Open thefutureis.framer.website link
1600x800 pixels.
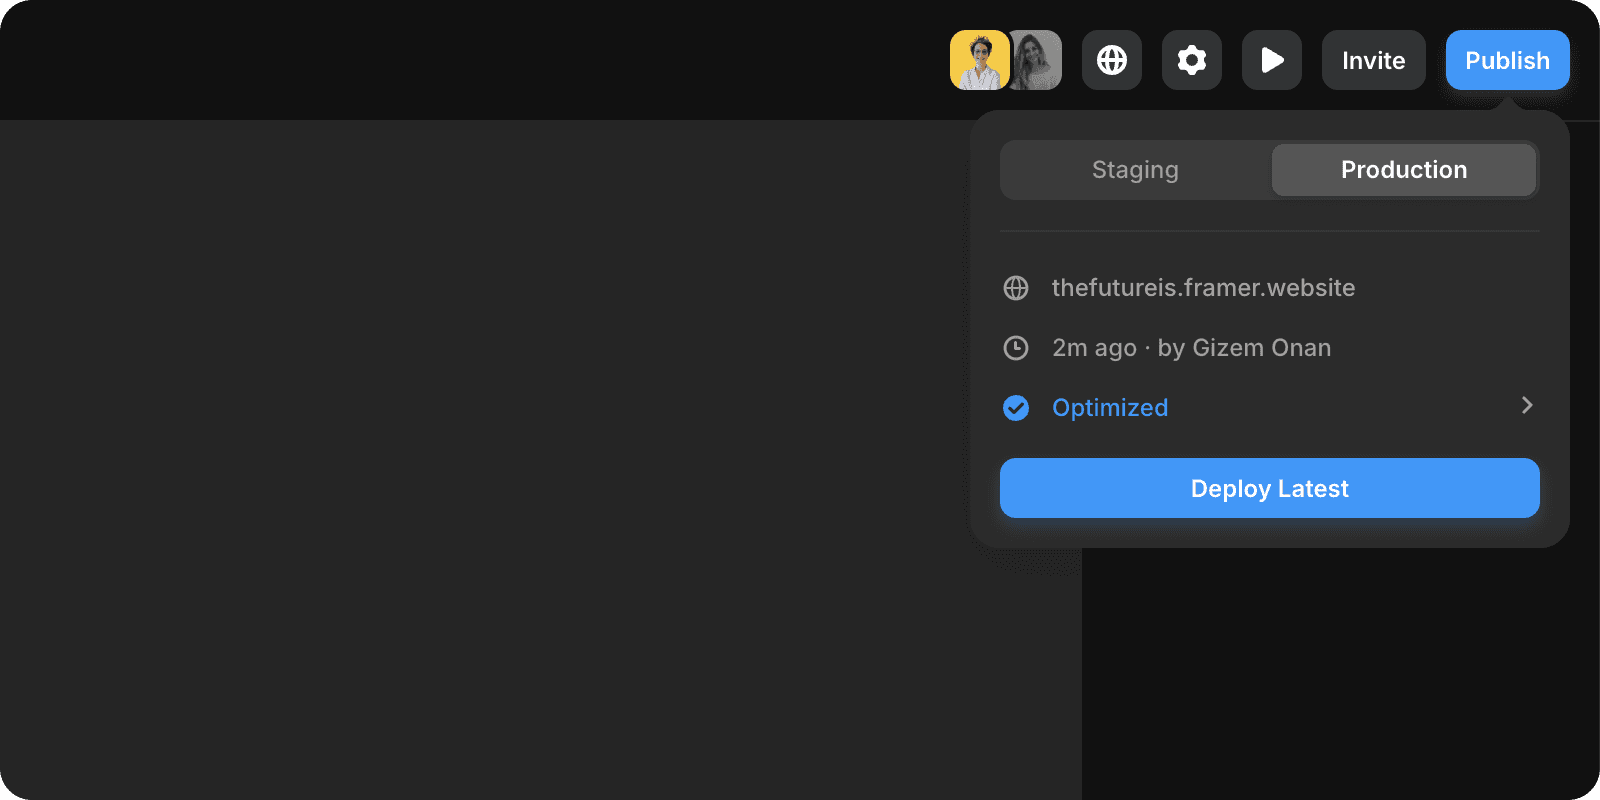1203,288
